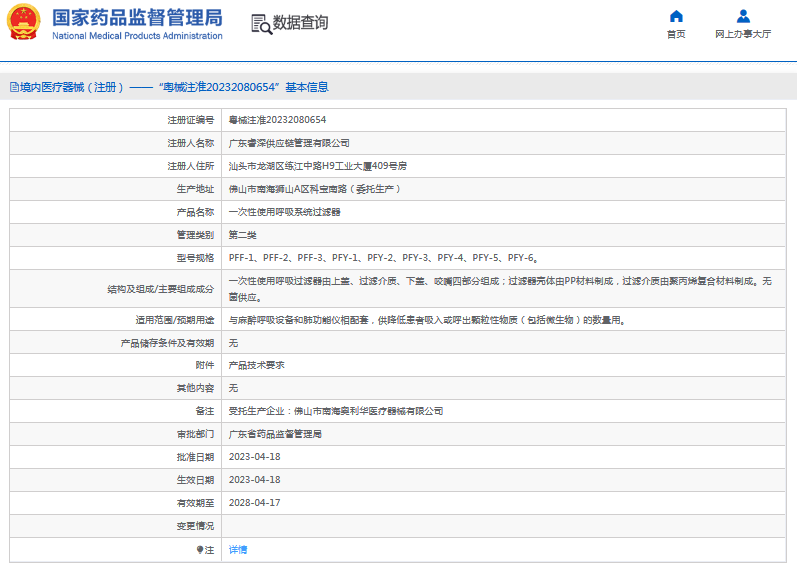Click the lightbulb icon beside 注
Image resolution: width=797 pixels, height=566 pixels.
click(x=200, y=550)
